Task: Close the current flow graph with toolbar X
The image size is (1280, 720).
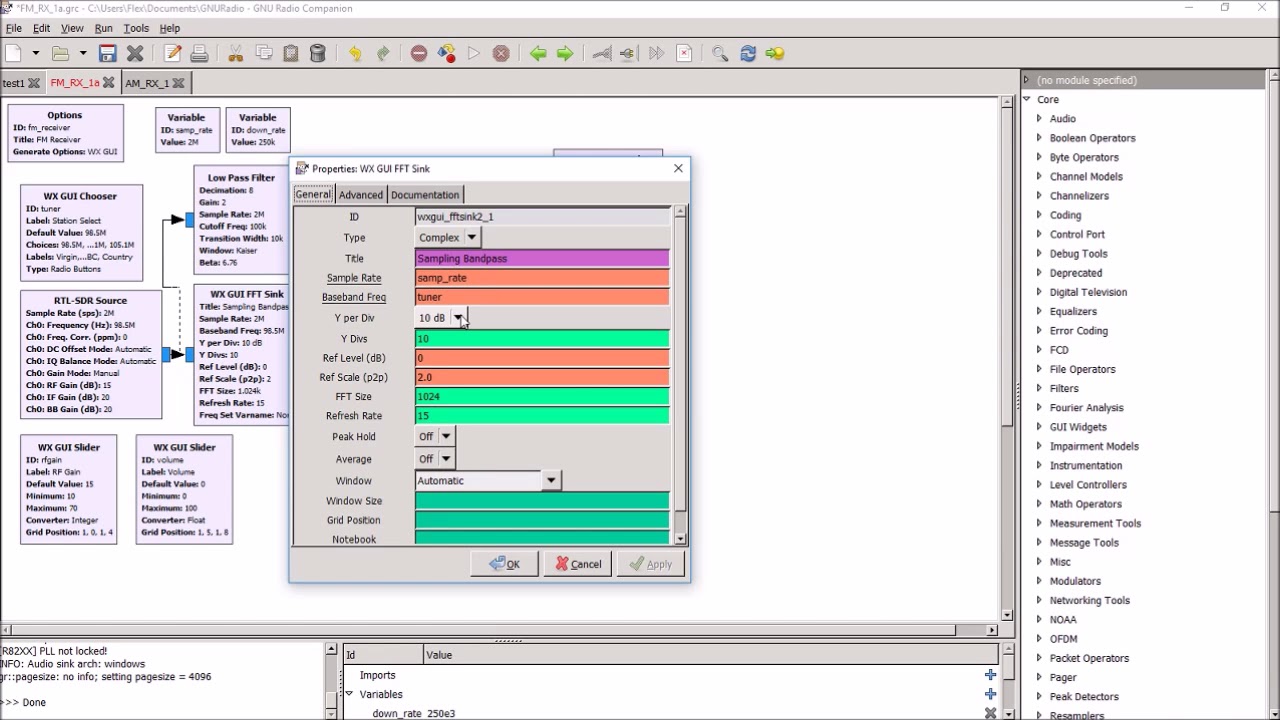Action: pos(135,53)
